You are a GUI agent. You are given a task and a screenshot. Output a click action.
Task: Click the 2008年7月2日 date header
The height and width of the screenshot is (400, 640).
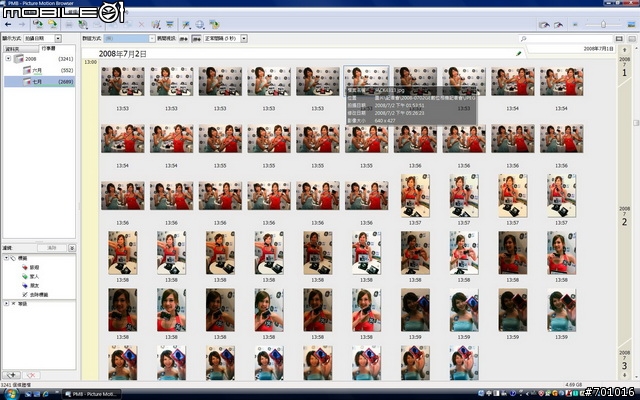[x=122, y=53]
